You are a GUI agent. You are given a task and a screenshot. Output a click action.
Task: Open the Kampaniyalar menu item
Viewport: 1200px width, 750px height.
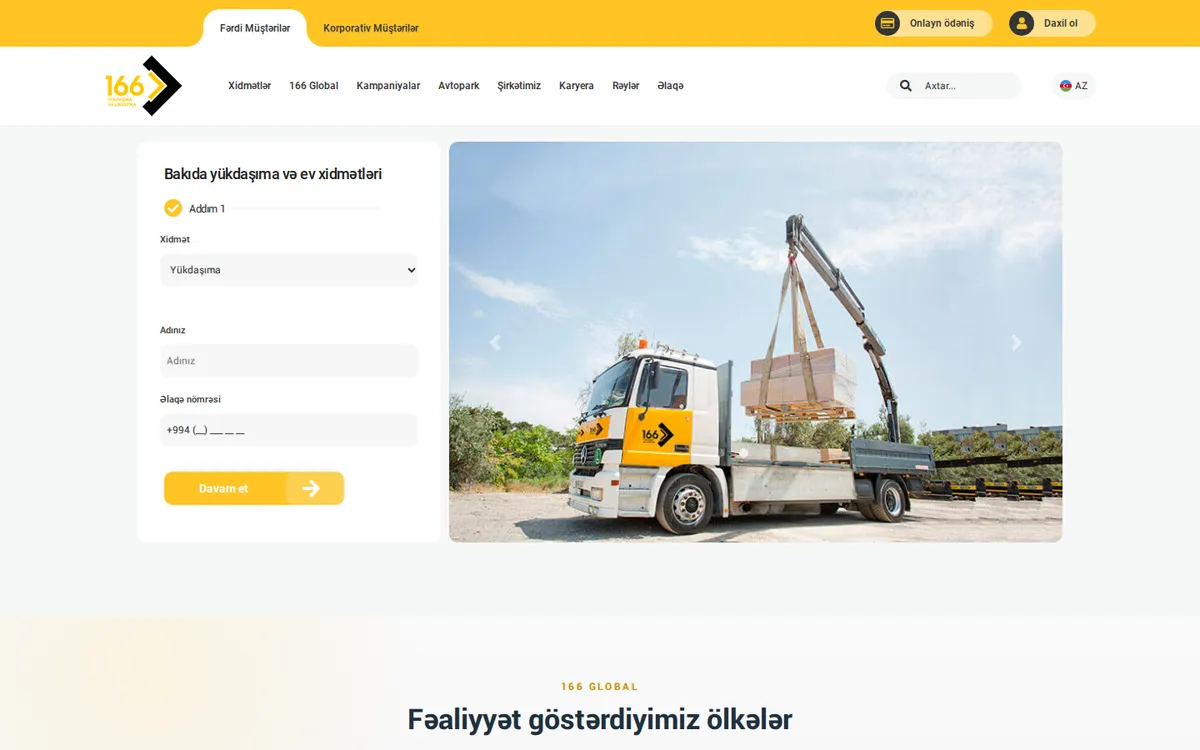[388, 86]
